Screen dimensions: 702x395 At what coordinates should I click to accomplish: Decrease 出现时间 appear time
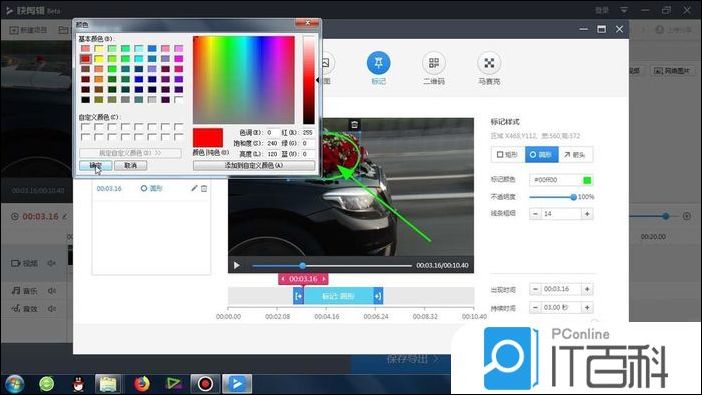tap(535, 289)
